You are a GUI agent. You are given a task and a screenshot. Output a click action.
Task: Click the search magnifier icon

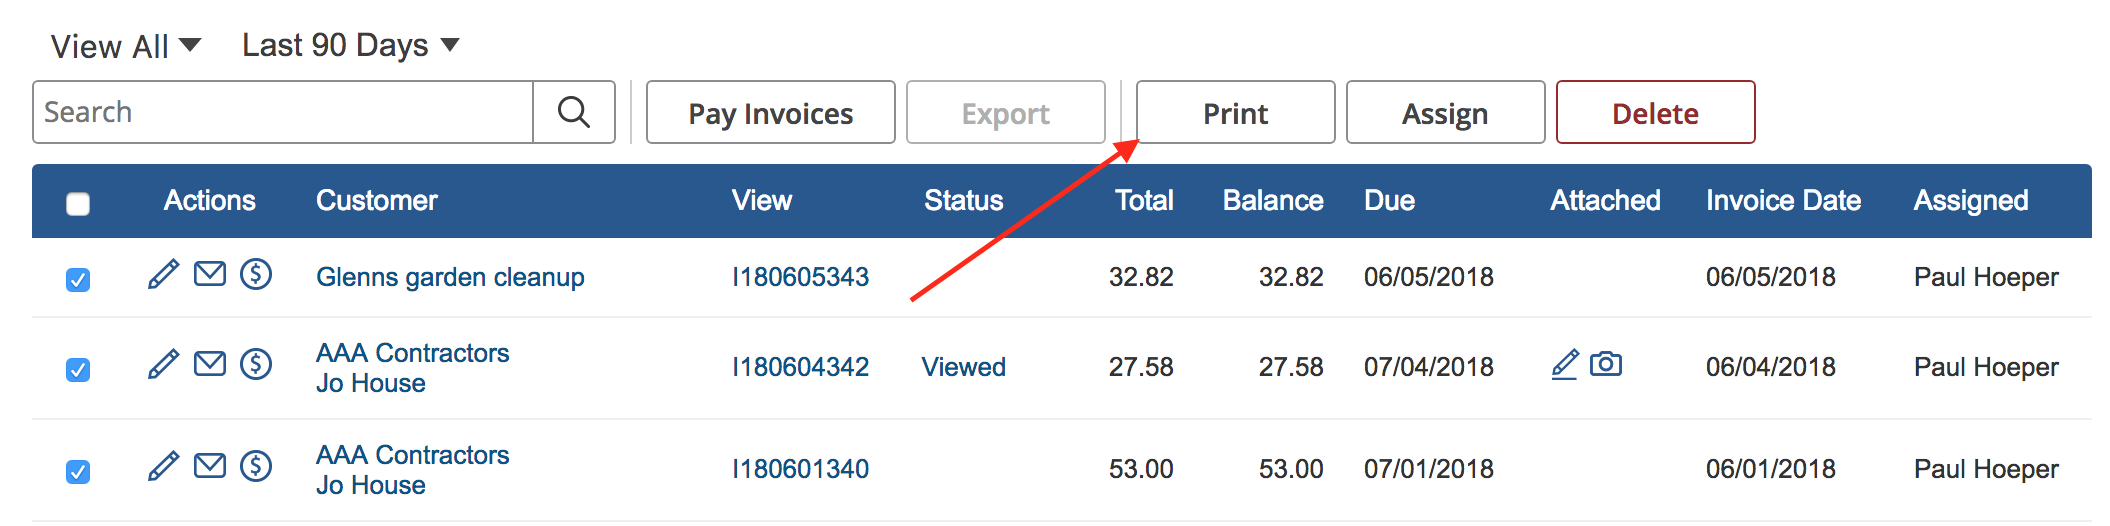coord(573,112)
